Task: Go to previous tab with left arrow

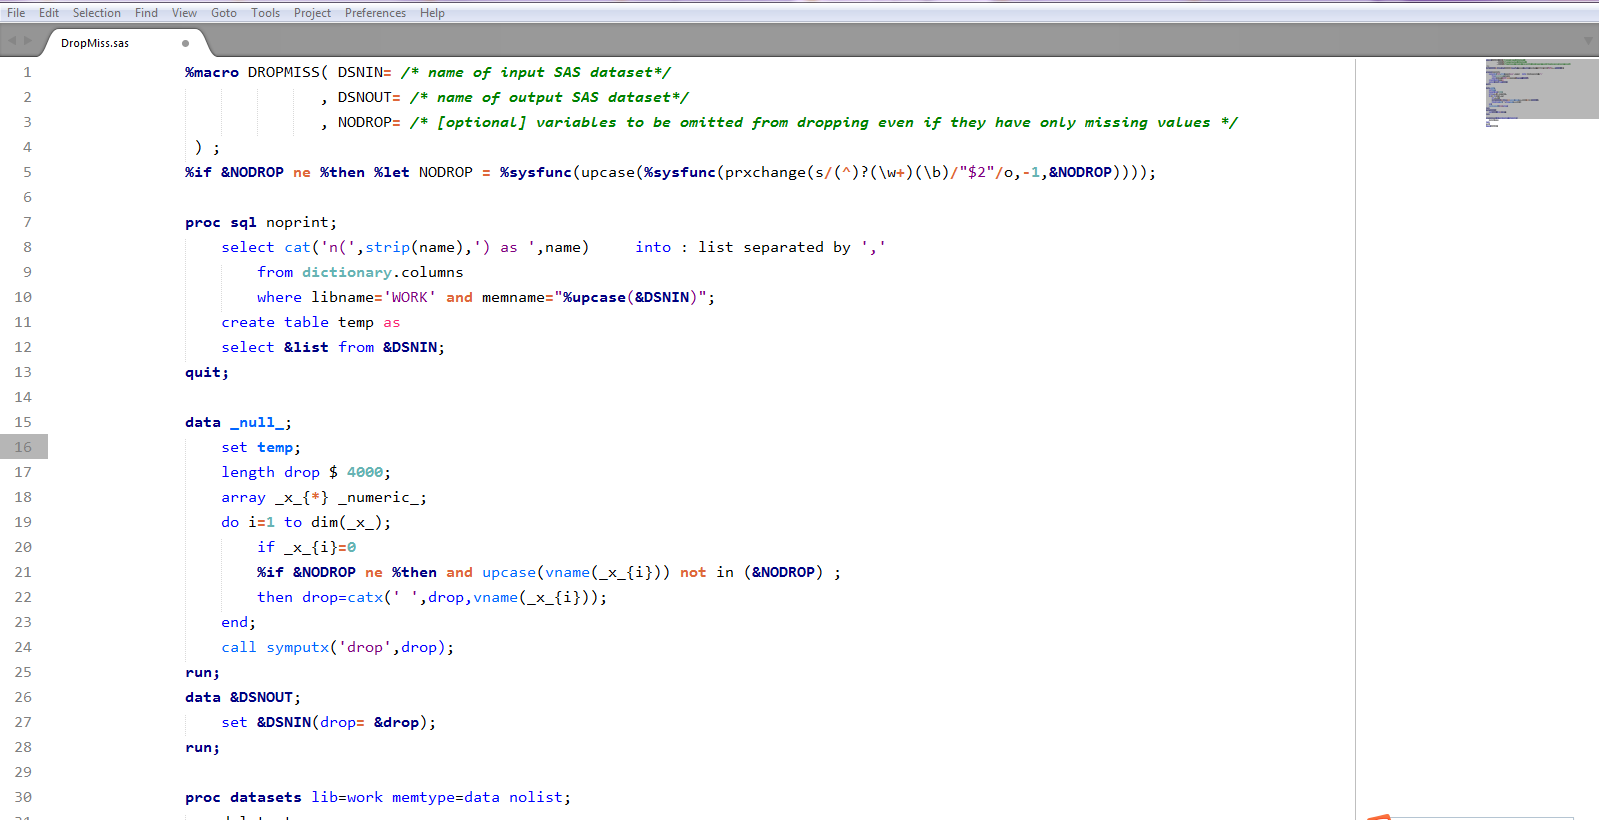Action: coord(12,41)
